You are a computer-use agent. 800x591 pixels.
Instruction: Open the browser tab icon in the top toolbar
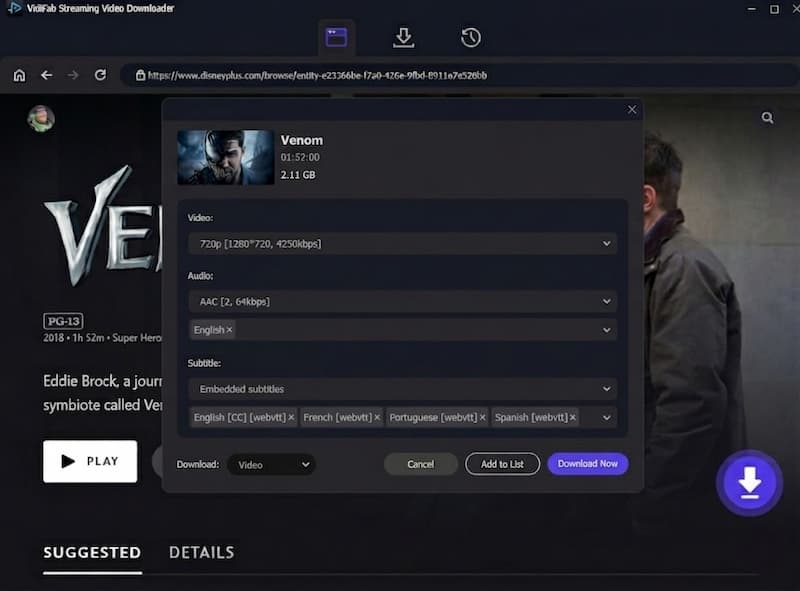[x=336, y=37]
